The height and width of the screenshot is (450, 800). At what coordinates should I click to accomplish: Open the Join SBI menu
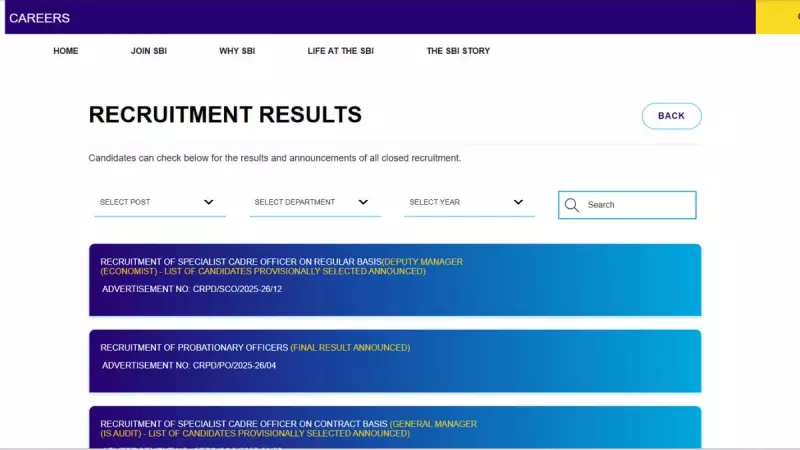[x=148, y=51]
